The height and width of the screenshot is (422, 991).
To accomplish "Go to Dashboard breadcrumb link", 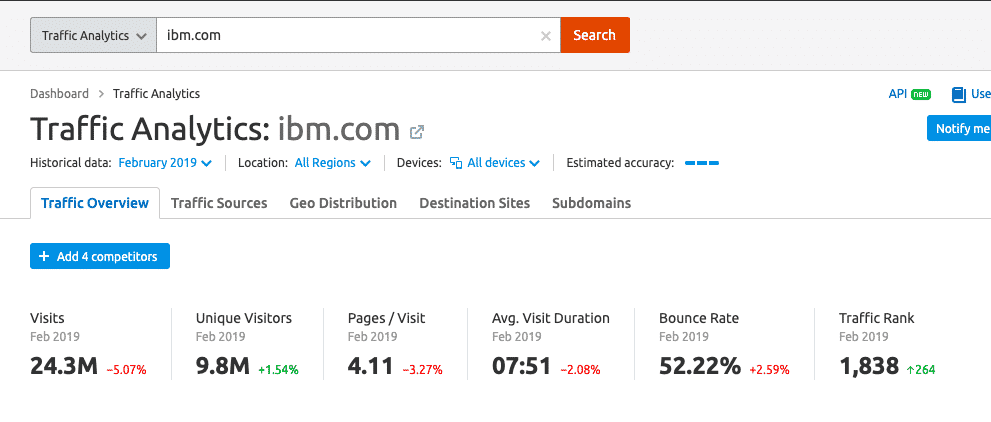I will 59,93.
